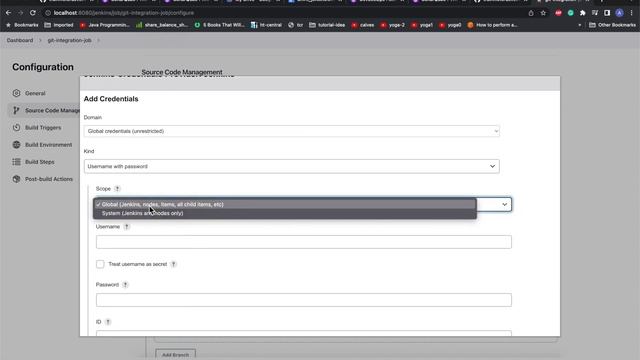Open the share_balance_sh bookmark
This screenshot has height=360, width=640.
pyautogui.click(x=162, y=25)
